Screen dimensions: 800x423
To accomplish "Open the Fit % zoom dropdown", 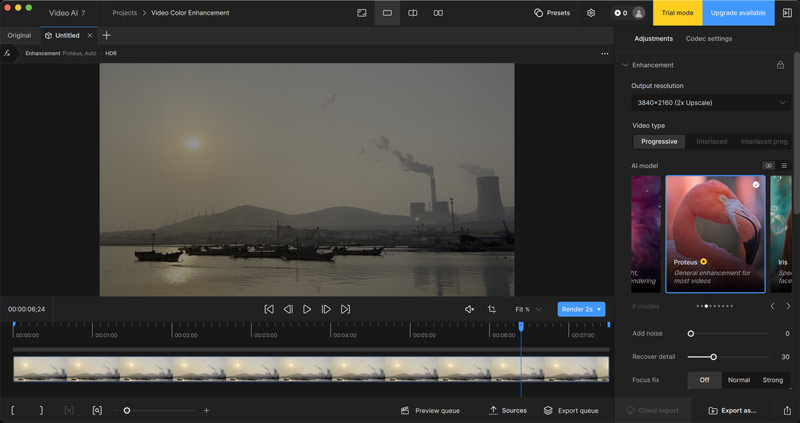I will coord(528,309).
